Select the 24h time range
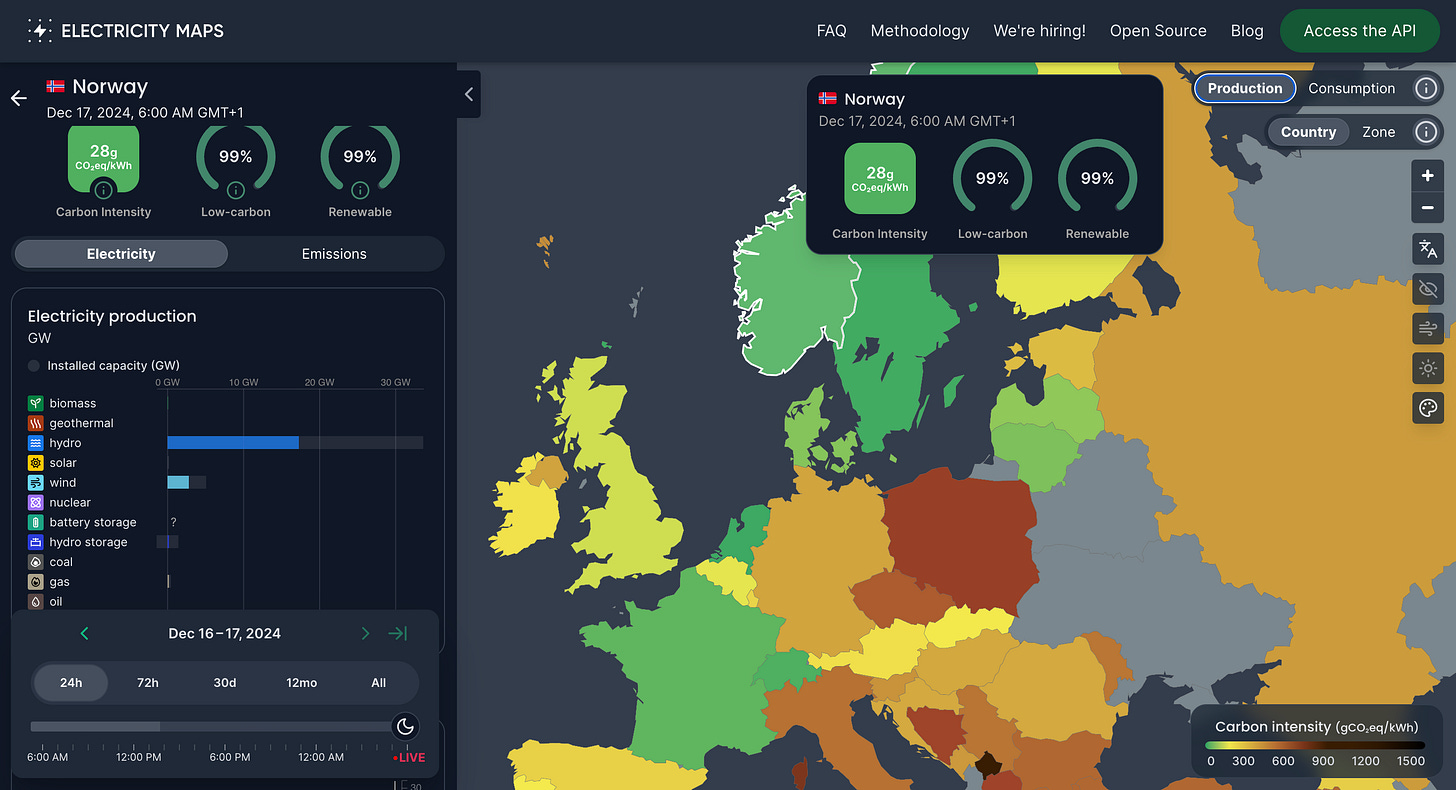This screenshot has height=790, width=1456. [71, 683]
